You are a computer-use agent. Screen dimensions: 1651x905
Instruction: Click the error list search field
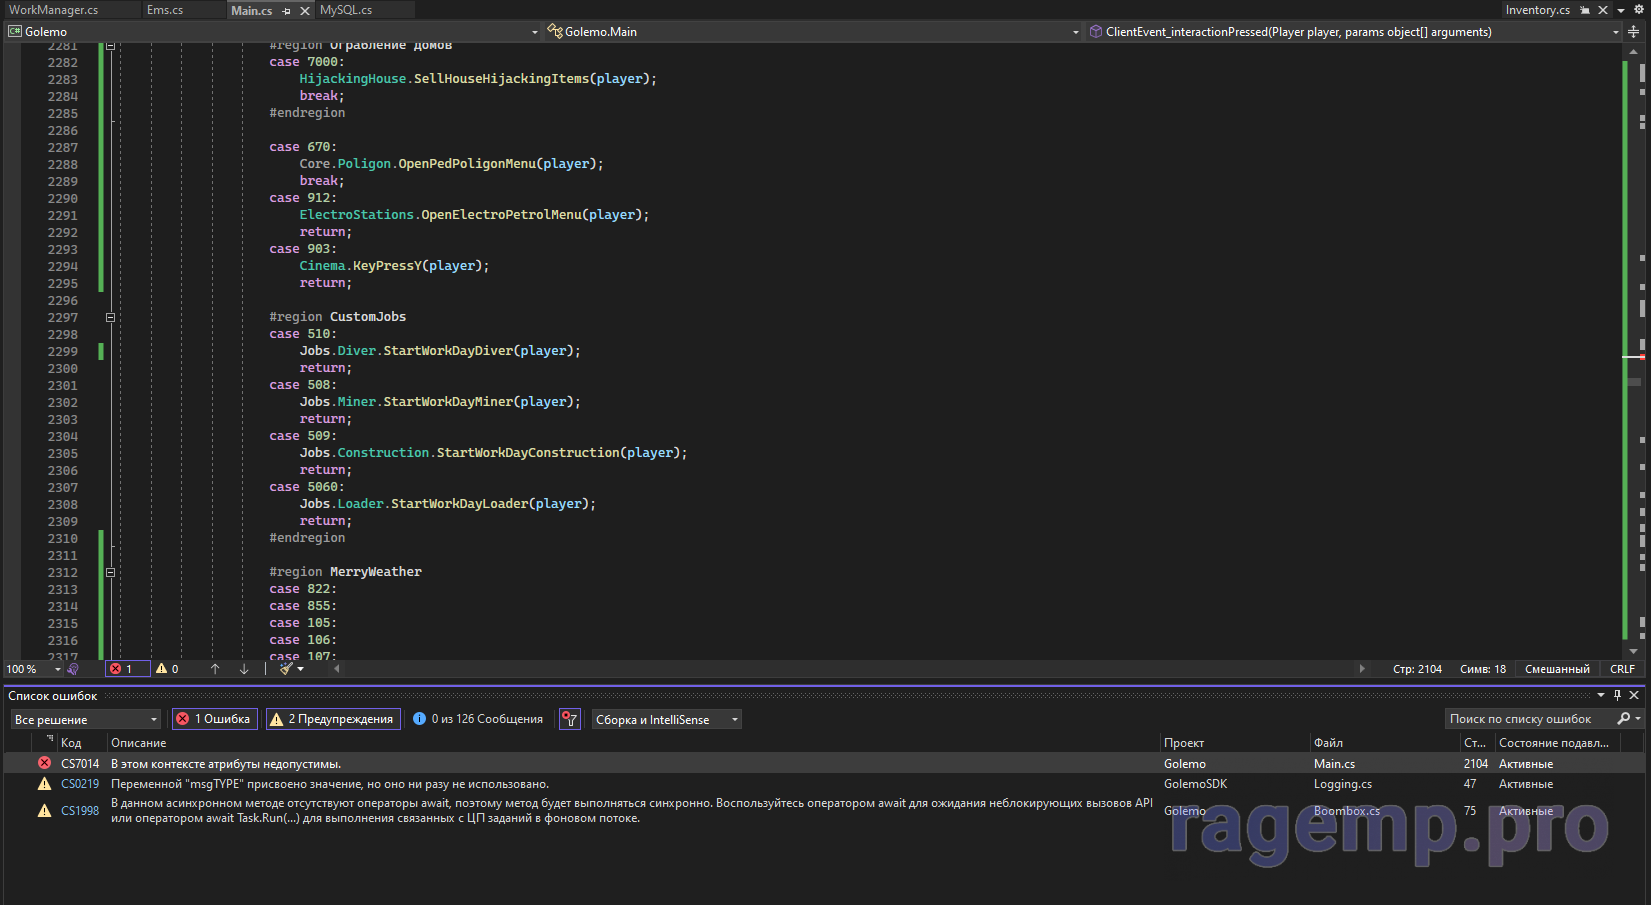click(1528, 719)
